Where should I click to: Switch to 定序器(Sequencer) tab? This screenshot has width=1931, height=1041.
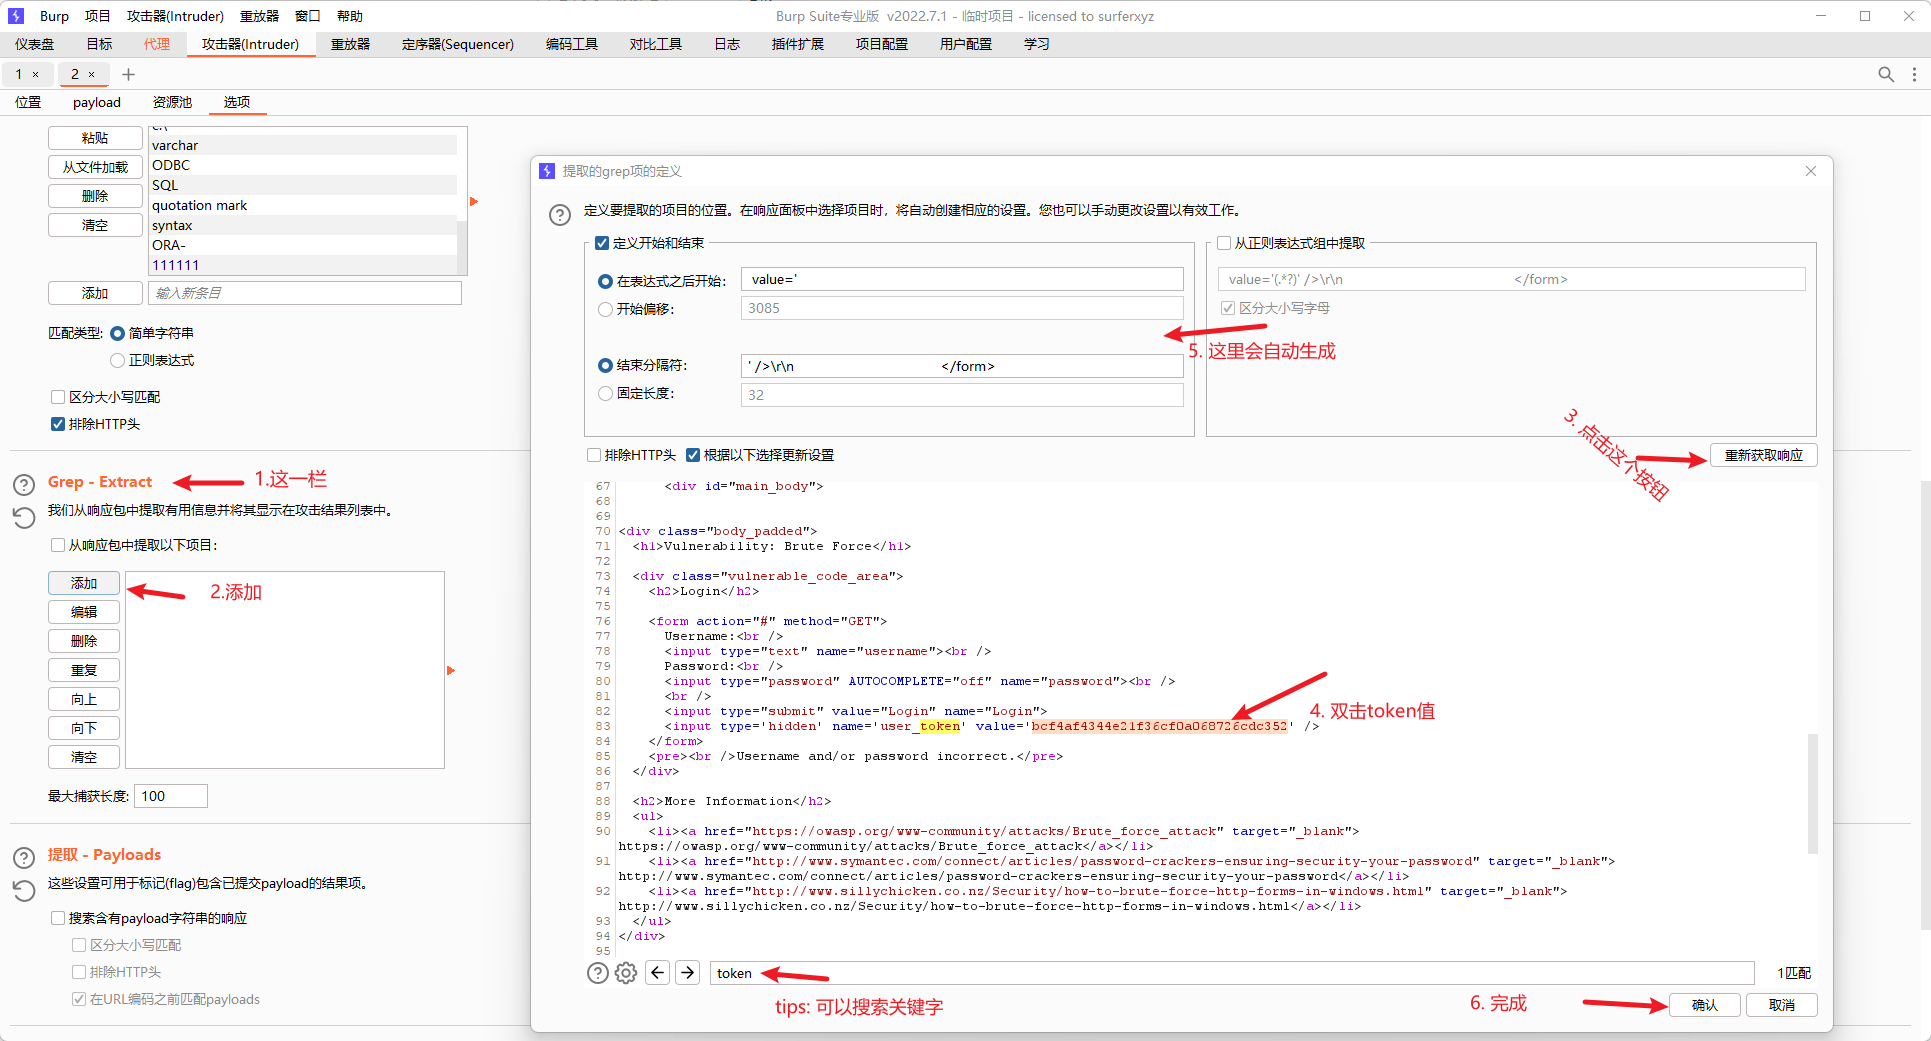tap(458, 44)
